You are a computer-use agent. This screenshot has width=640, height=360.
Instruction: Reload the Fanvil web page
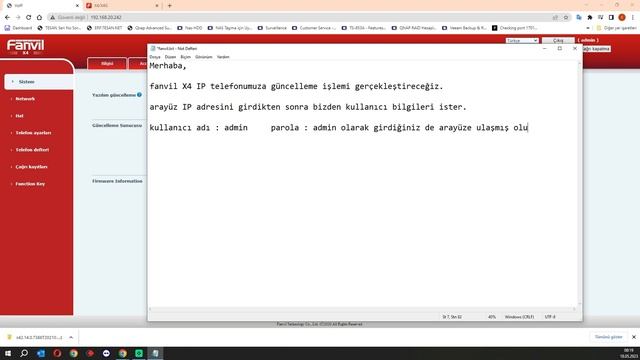tap(29, 17)
